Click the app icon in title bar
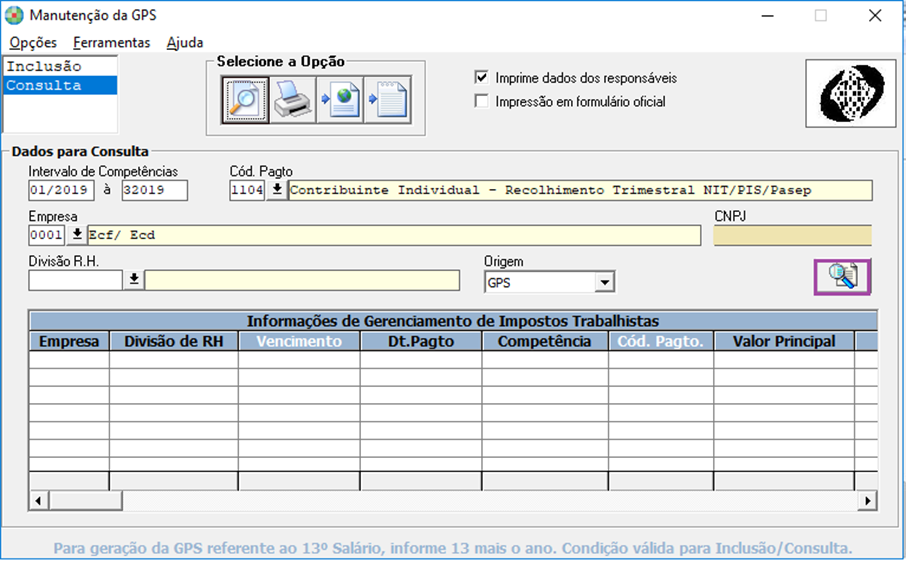Screen dimensions: 906x563 click(x=14, y=16)
